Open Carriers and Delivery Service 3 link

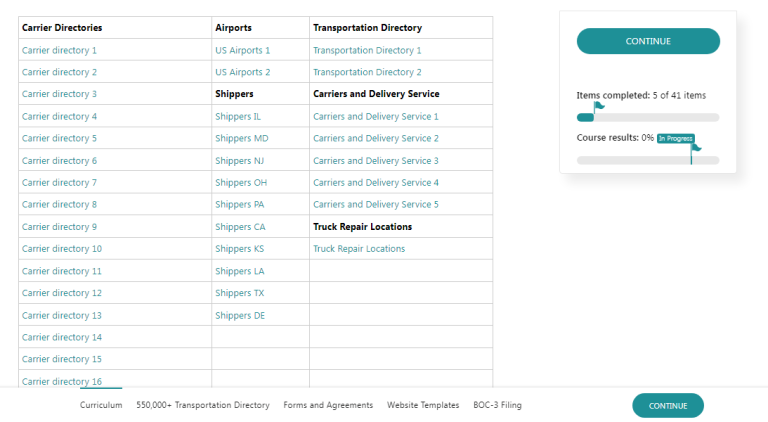pyautogui.click(x=375, y=161)
